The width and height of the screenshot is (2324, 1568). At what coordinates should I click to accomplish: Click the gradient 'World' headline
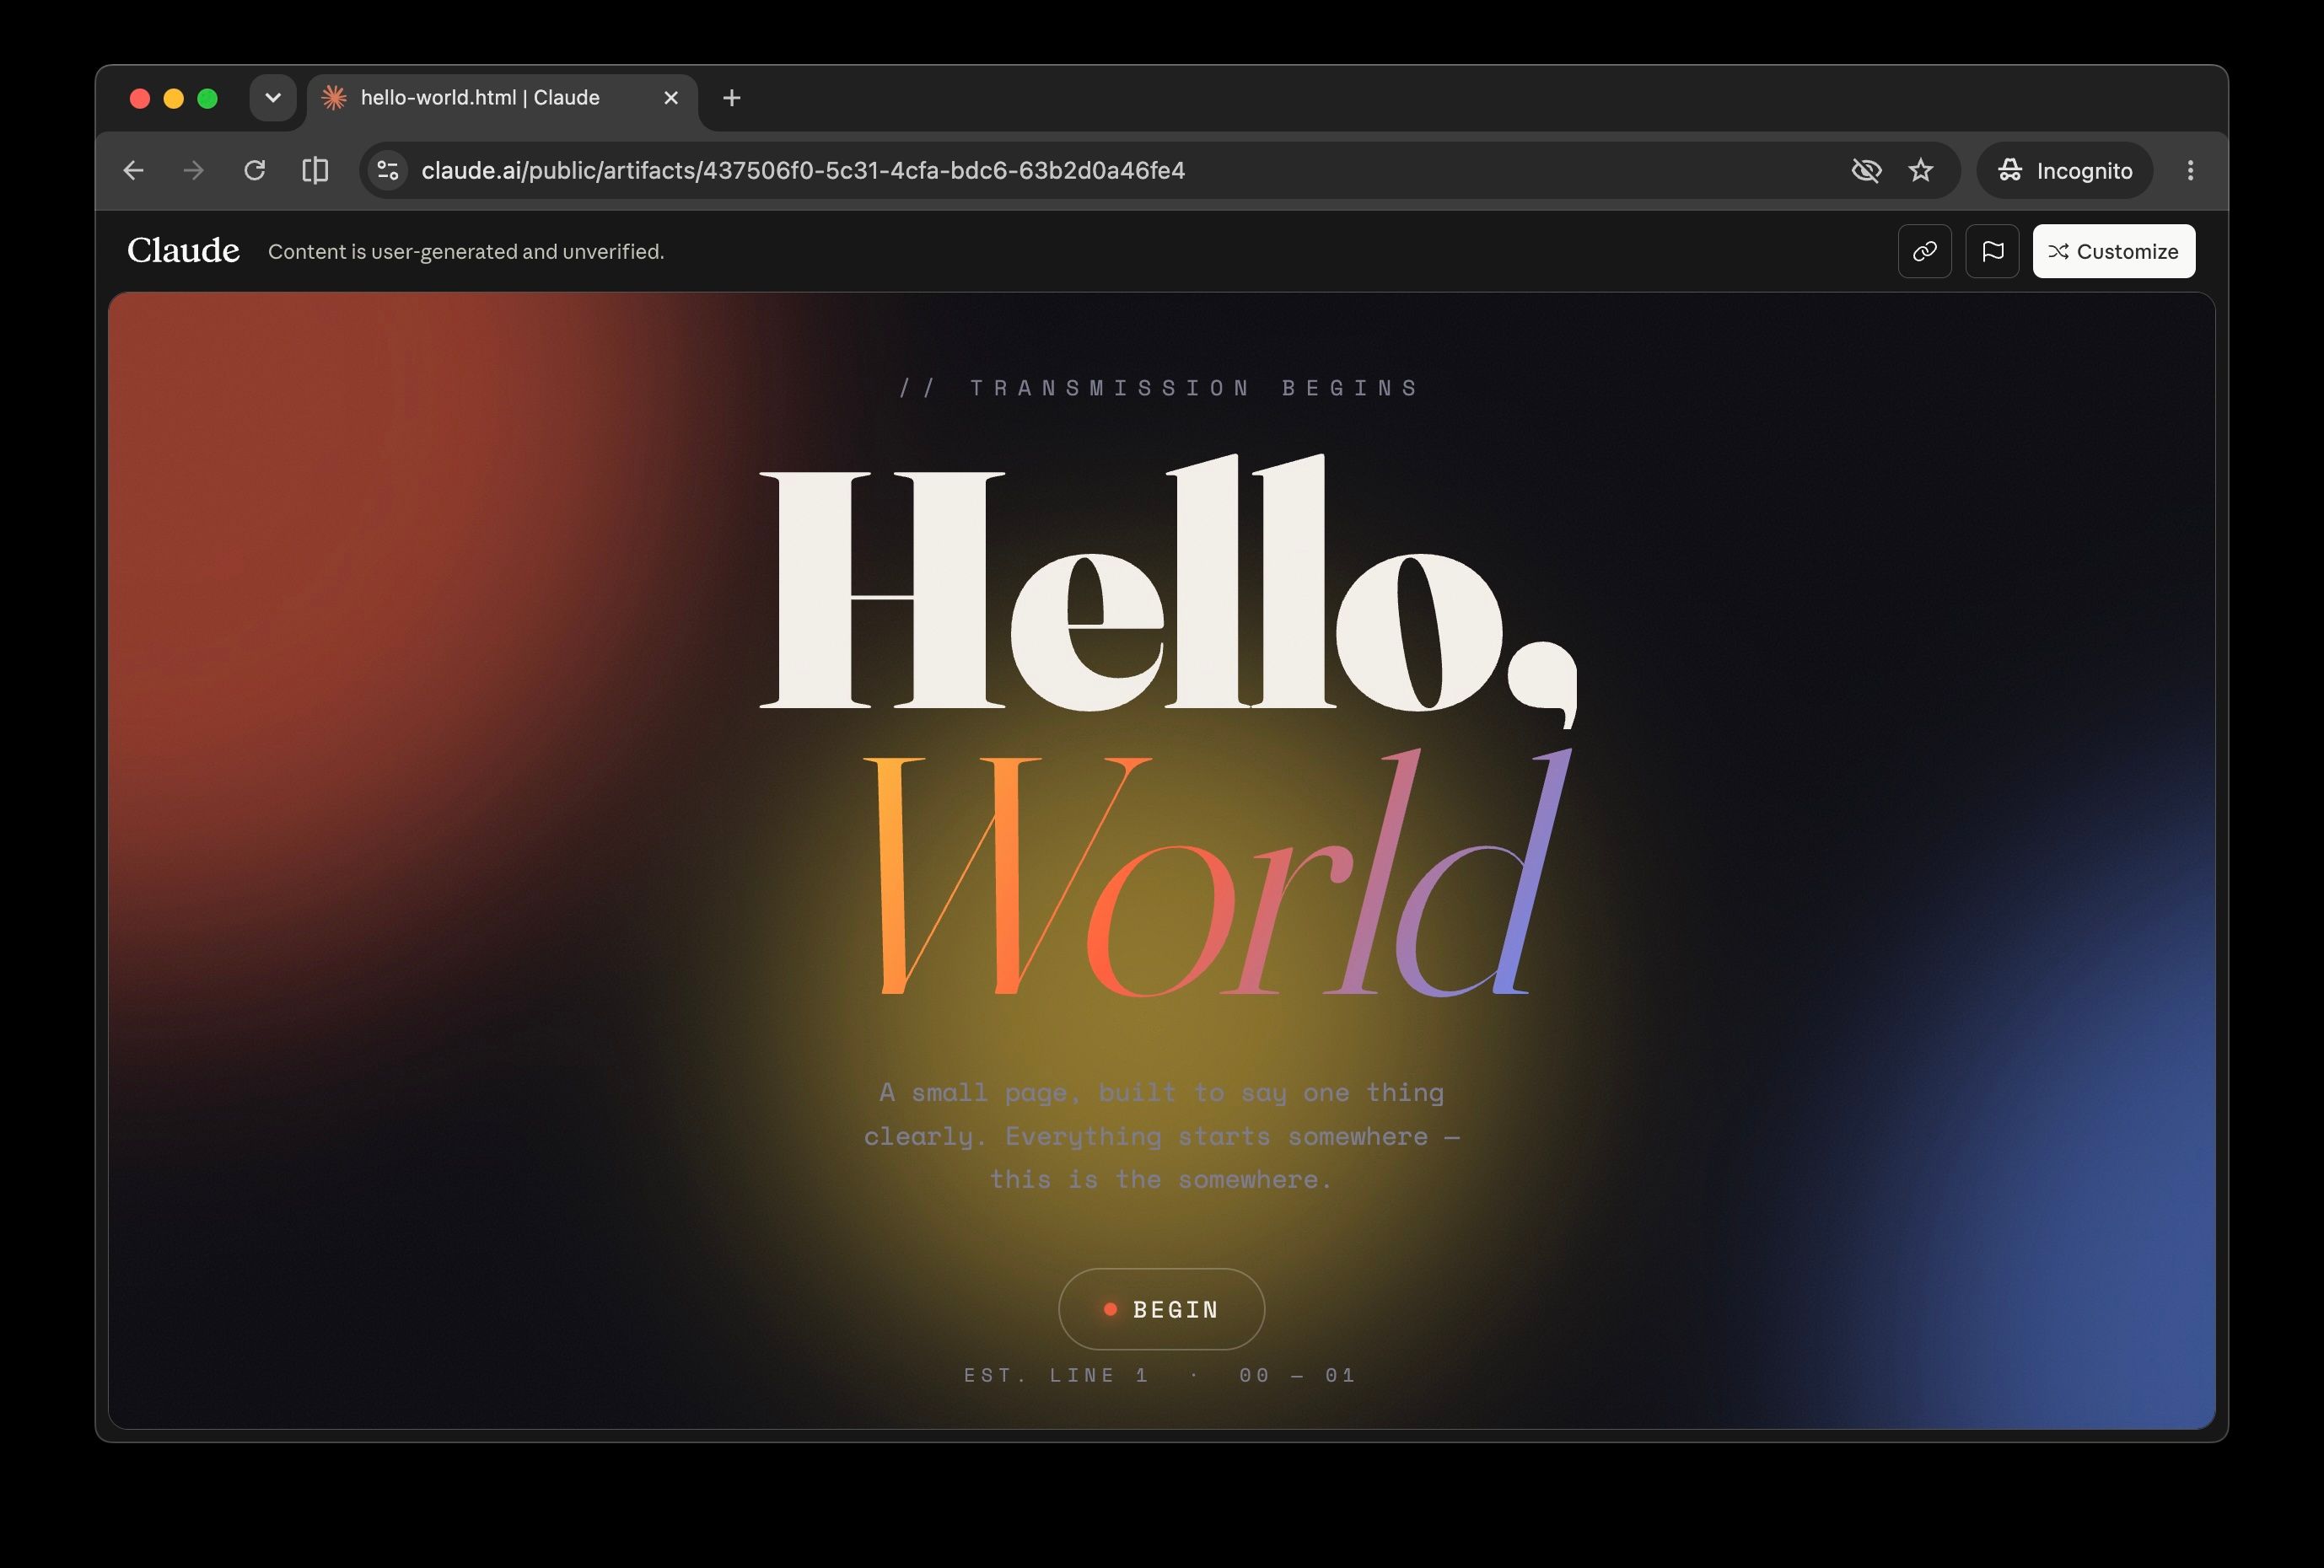pyautogui.click(x=1216, y=872)
